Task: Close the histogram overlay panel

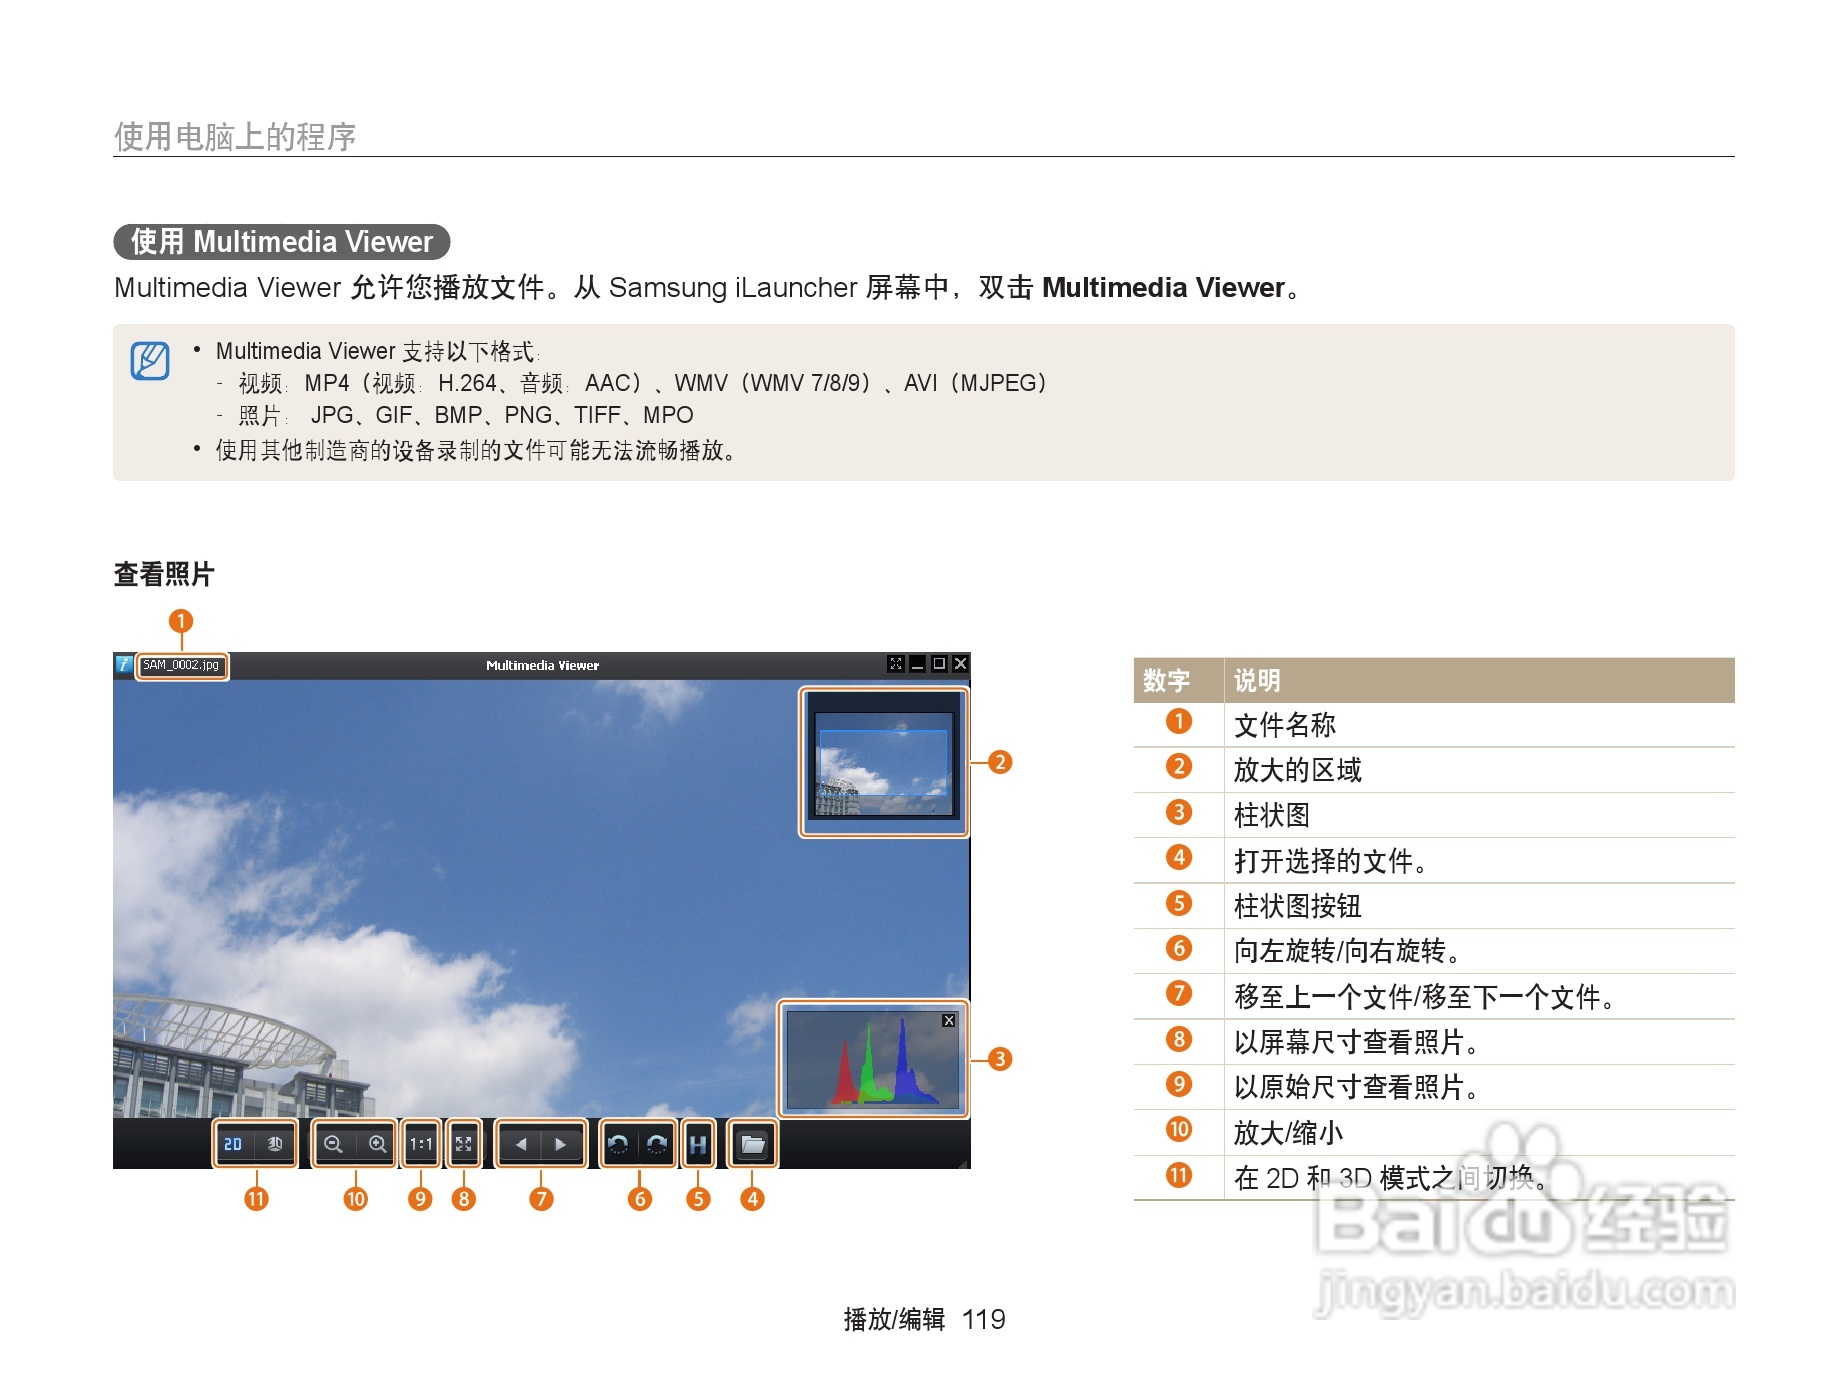Action: (x=948, y=1020)
